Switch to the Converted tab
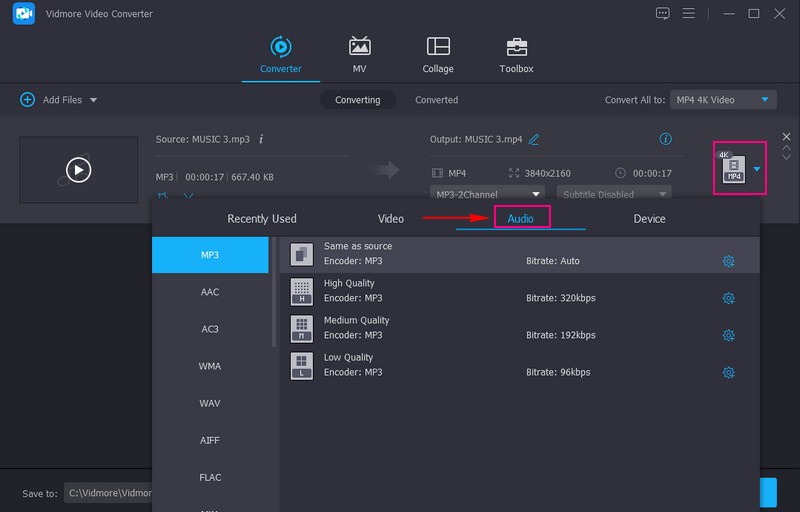Image resolution: width=800 pixels, height=512 pixels. point(436,100)
